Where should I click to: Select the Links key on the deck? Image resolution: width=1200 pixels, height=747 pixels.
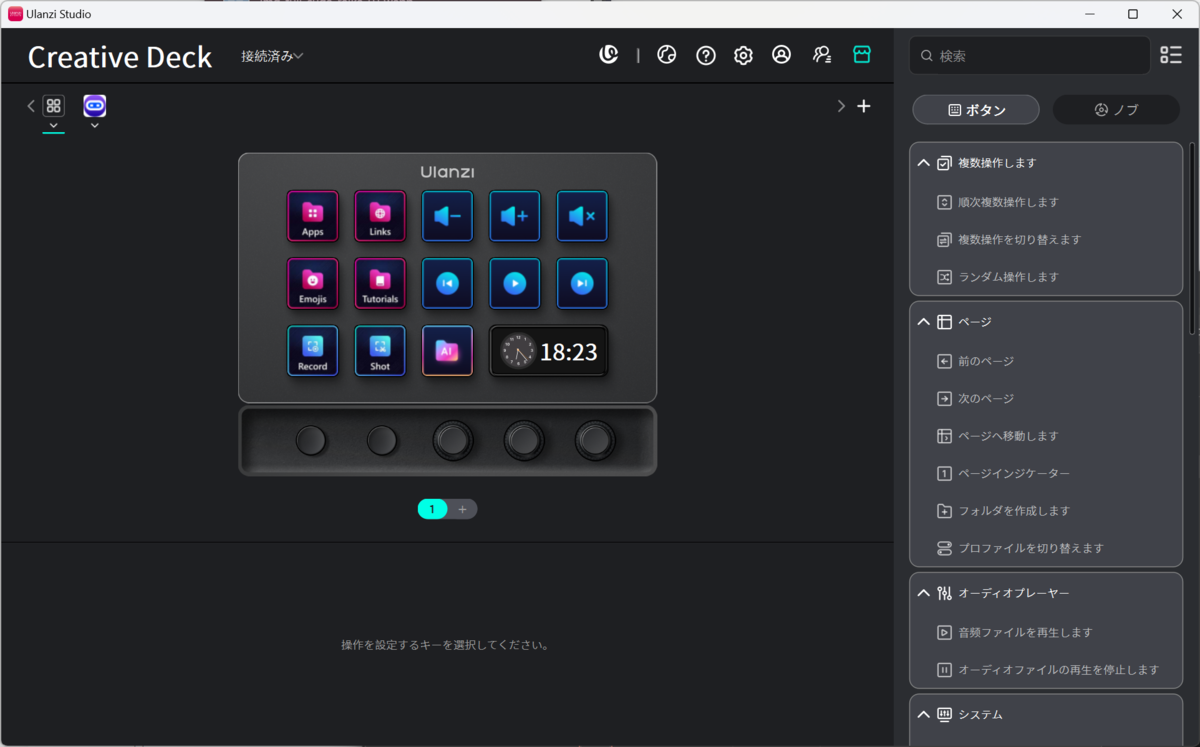coord(380,216)
